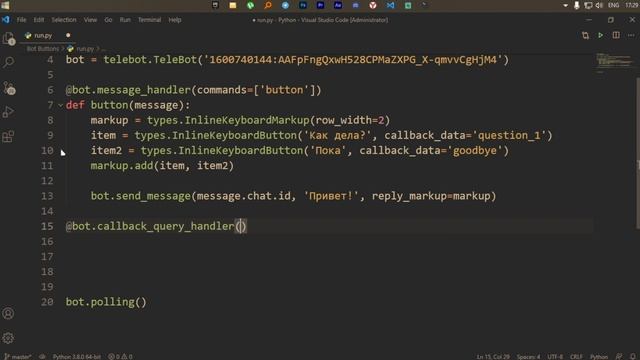Click the volume icon in system tray
Viewport: 640px width, 360px height.
(x=599, y=5)
